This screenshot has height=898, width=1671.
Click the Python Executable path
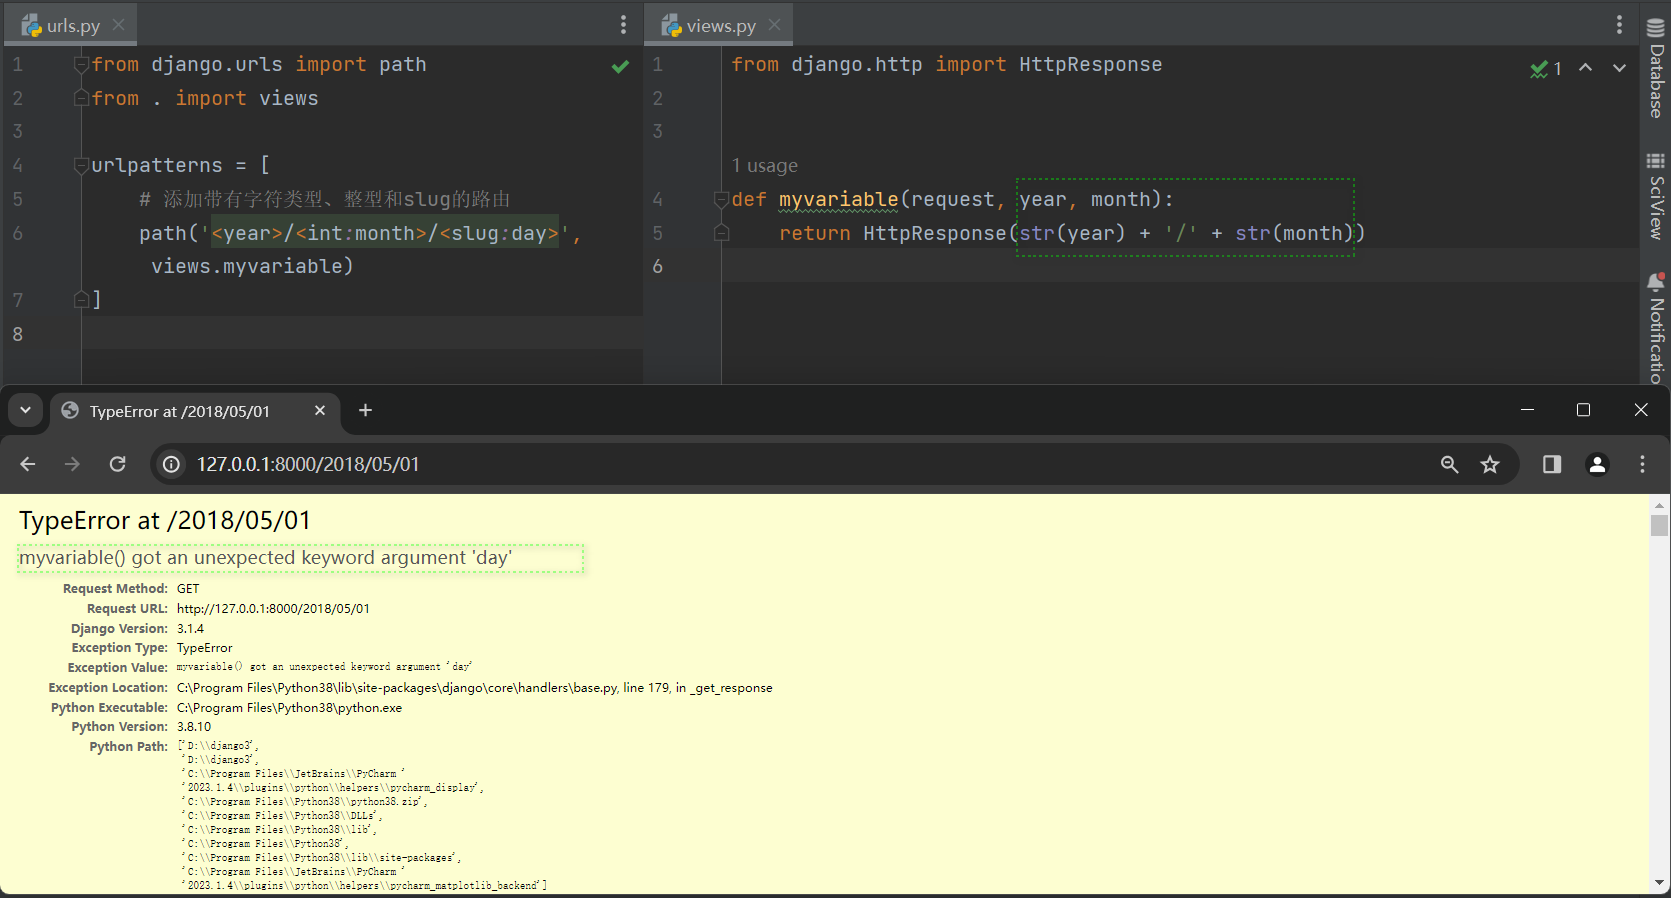[x=289, y=708]
